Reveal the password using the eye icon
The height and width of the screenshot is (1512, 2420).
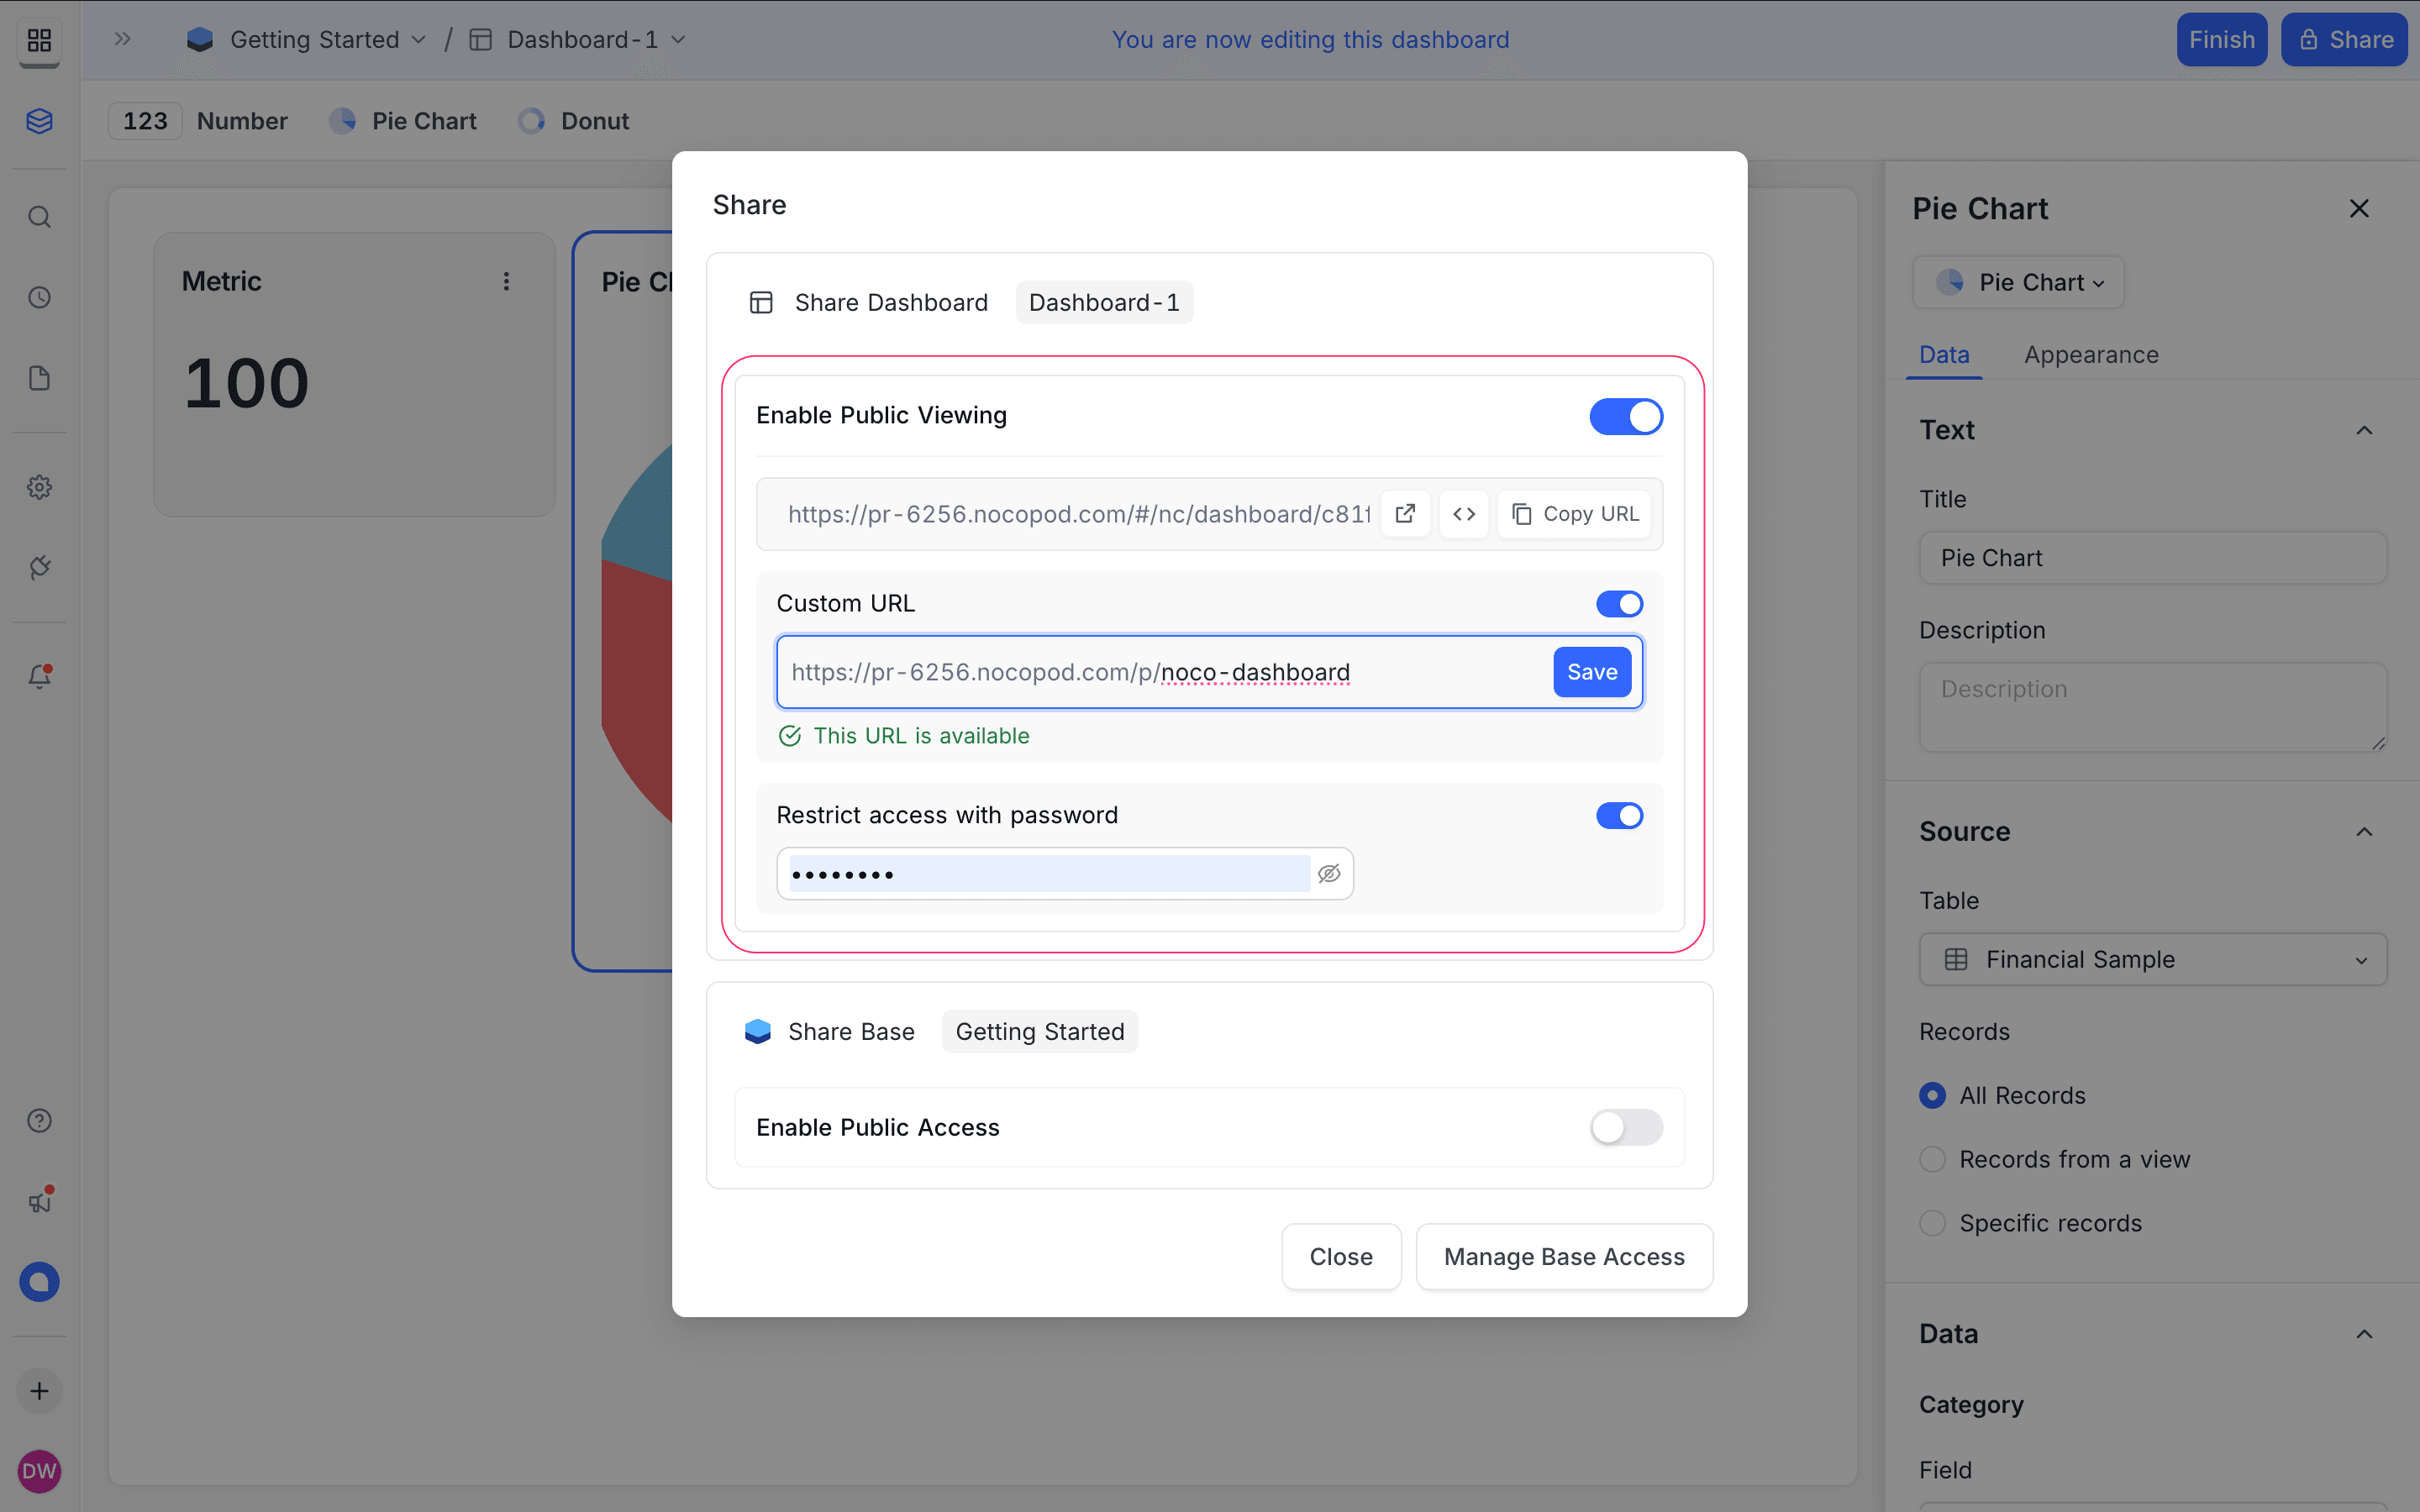1328,873
